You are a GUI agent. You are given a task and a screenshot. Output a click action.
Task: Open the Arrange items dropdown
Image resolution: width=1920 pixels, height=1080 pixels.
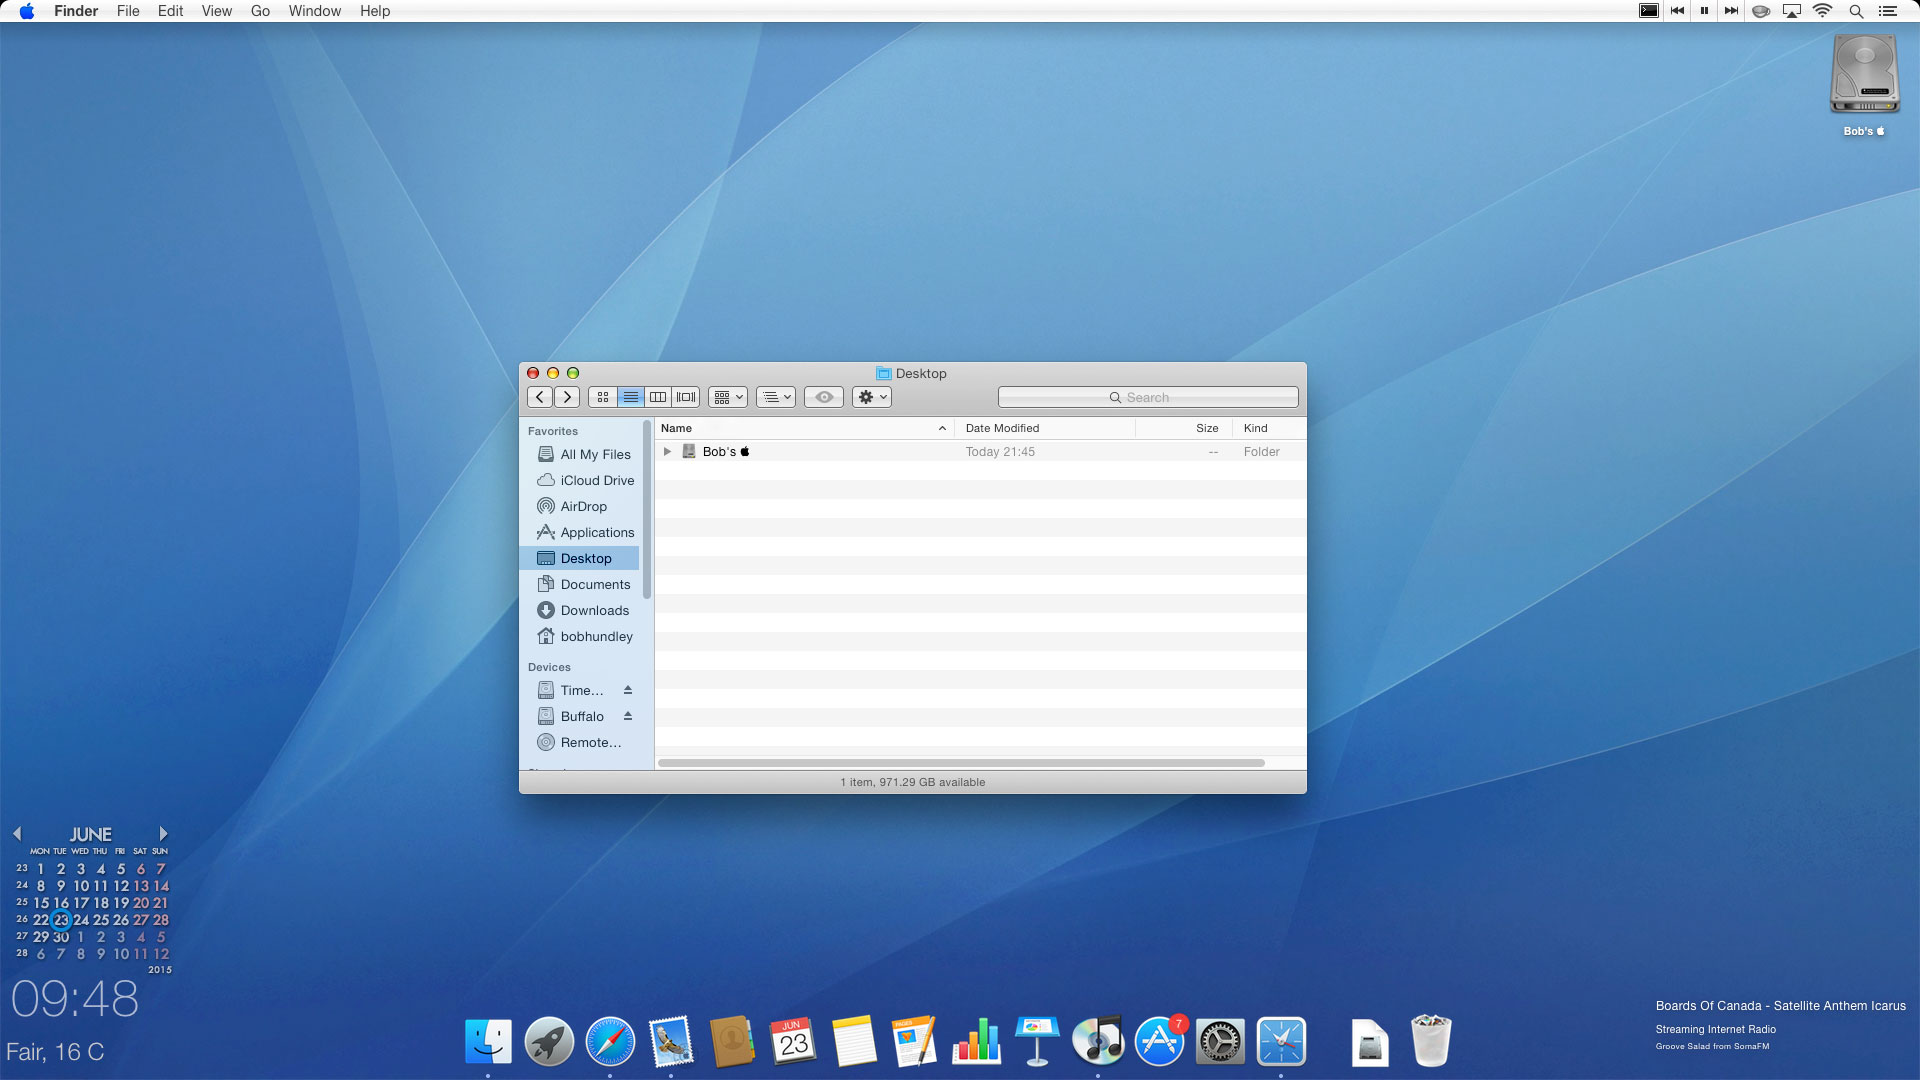[x=728, y=397]
